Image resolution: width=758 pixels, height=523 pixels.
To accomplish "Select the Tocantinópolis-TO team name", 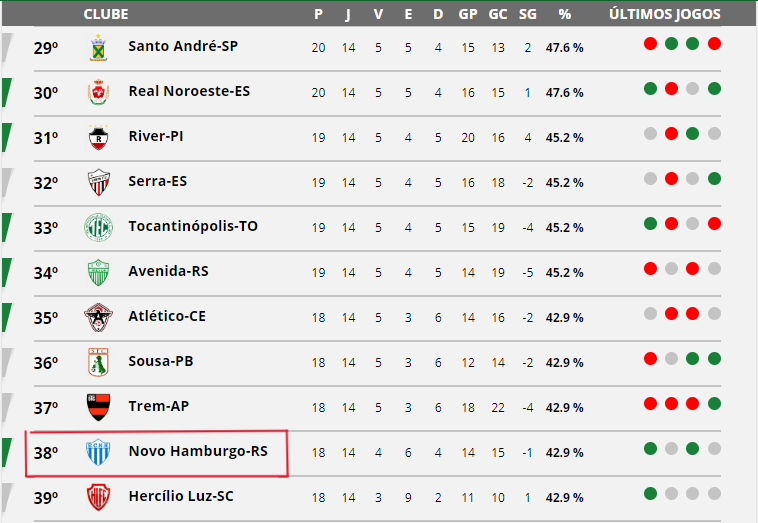I will (x=193, y=226).
